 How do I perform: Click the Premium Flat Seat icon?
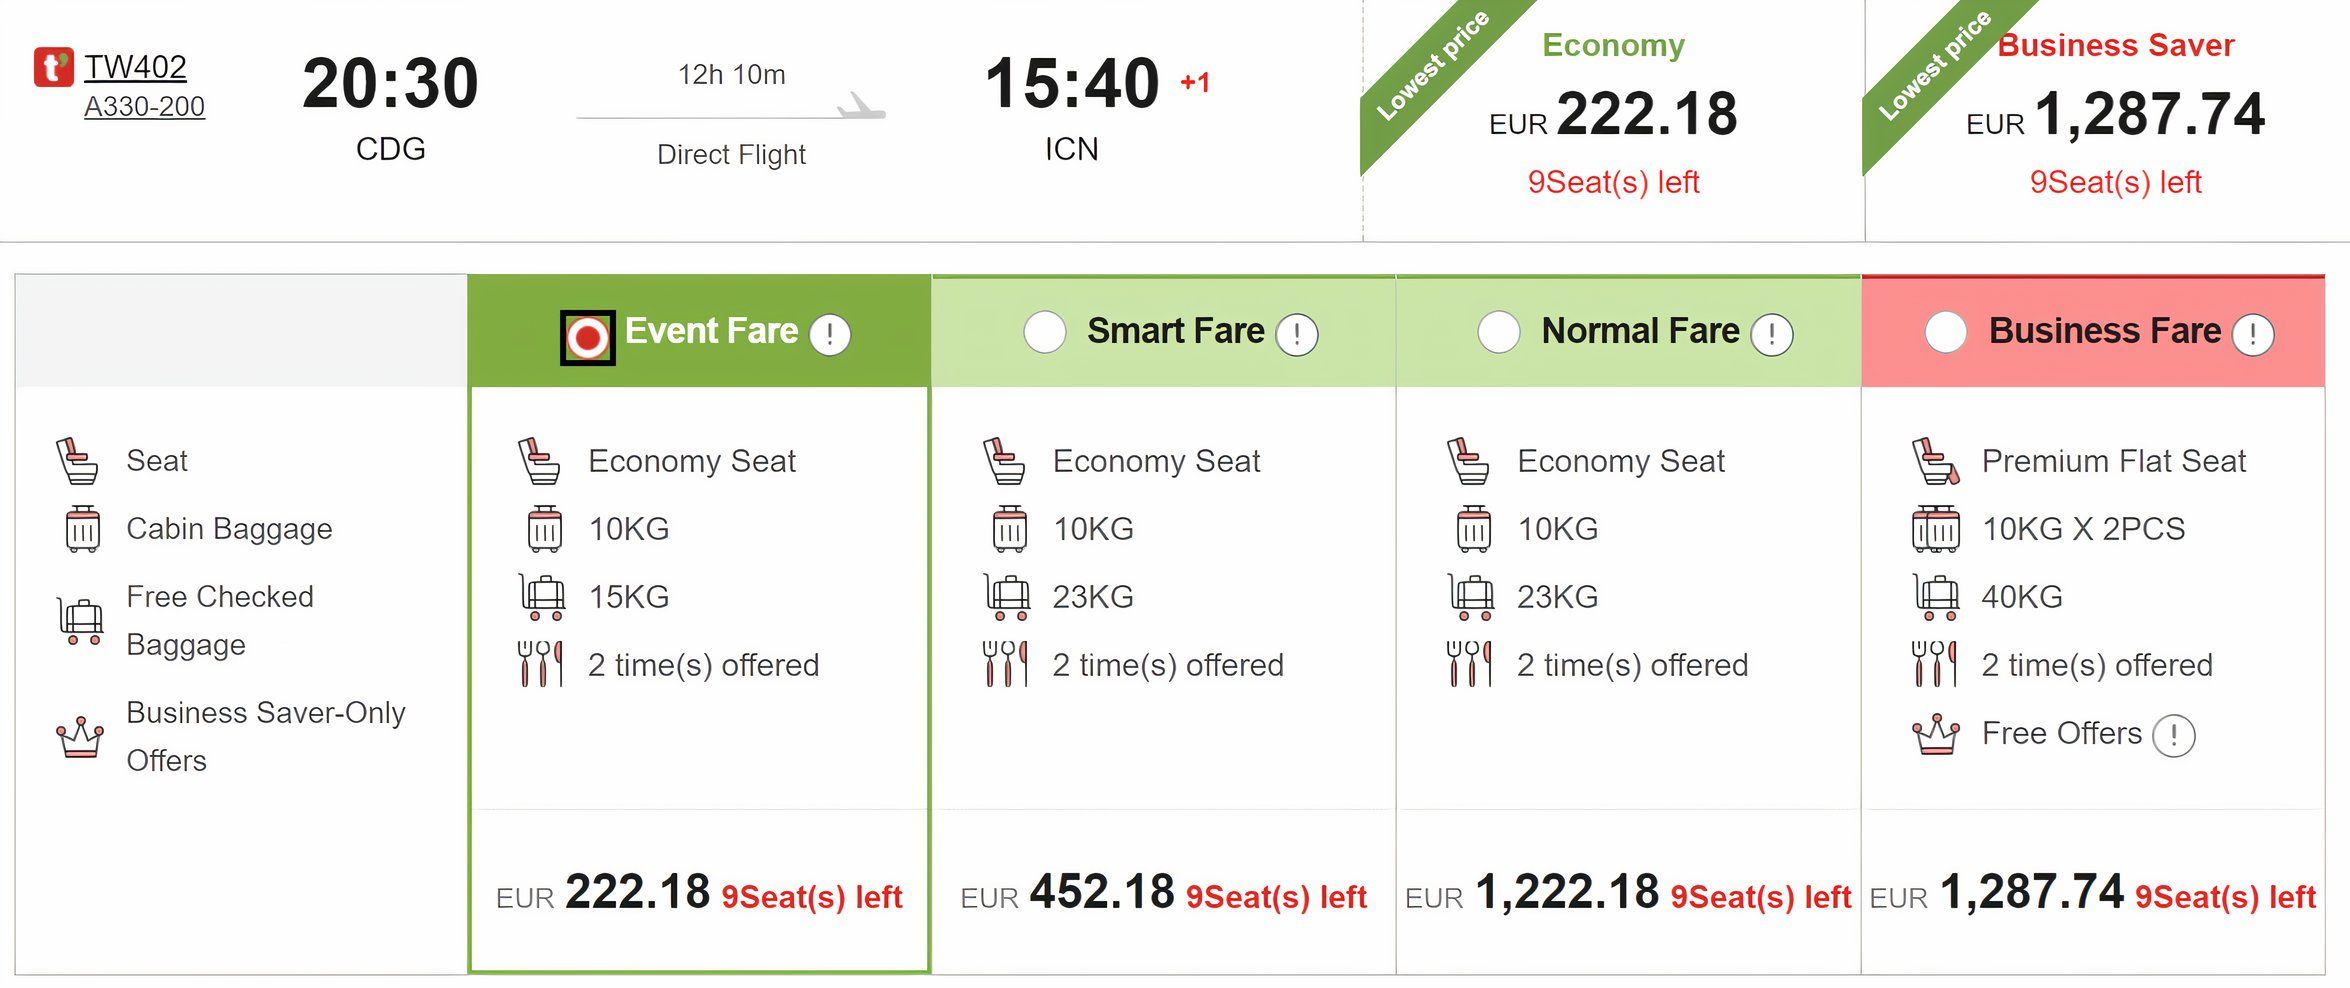pyautogui.click(x=1935, y=461)
